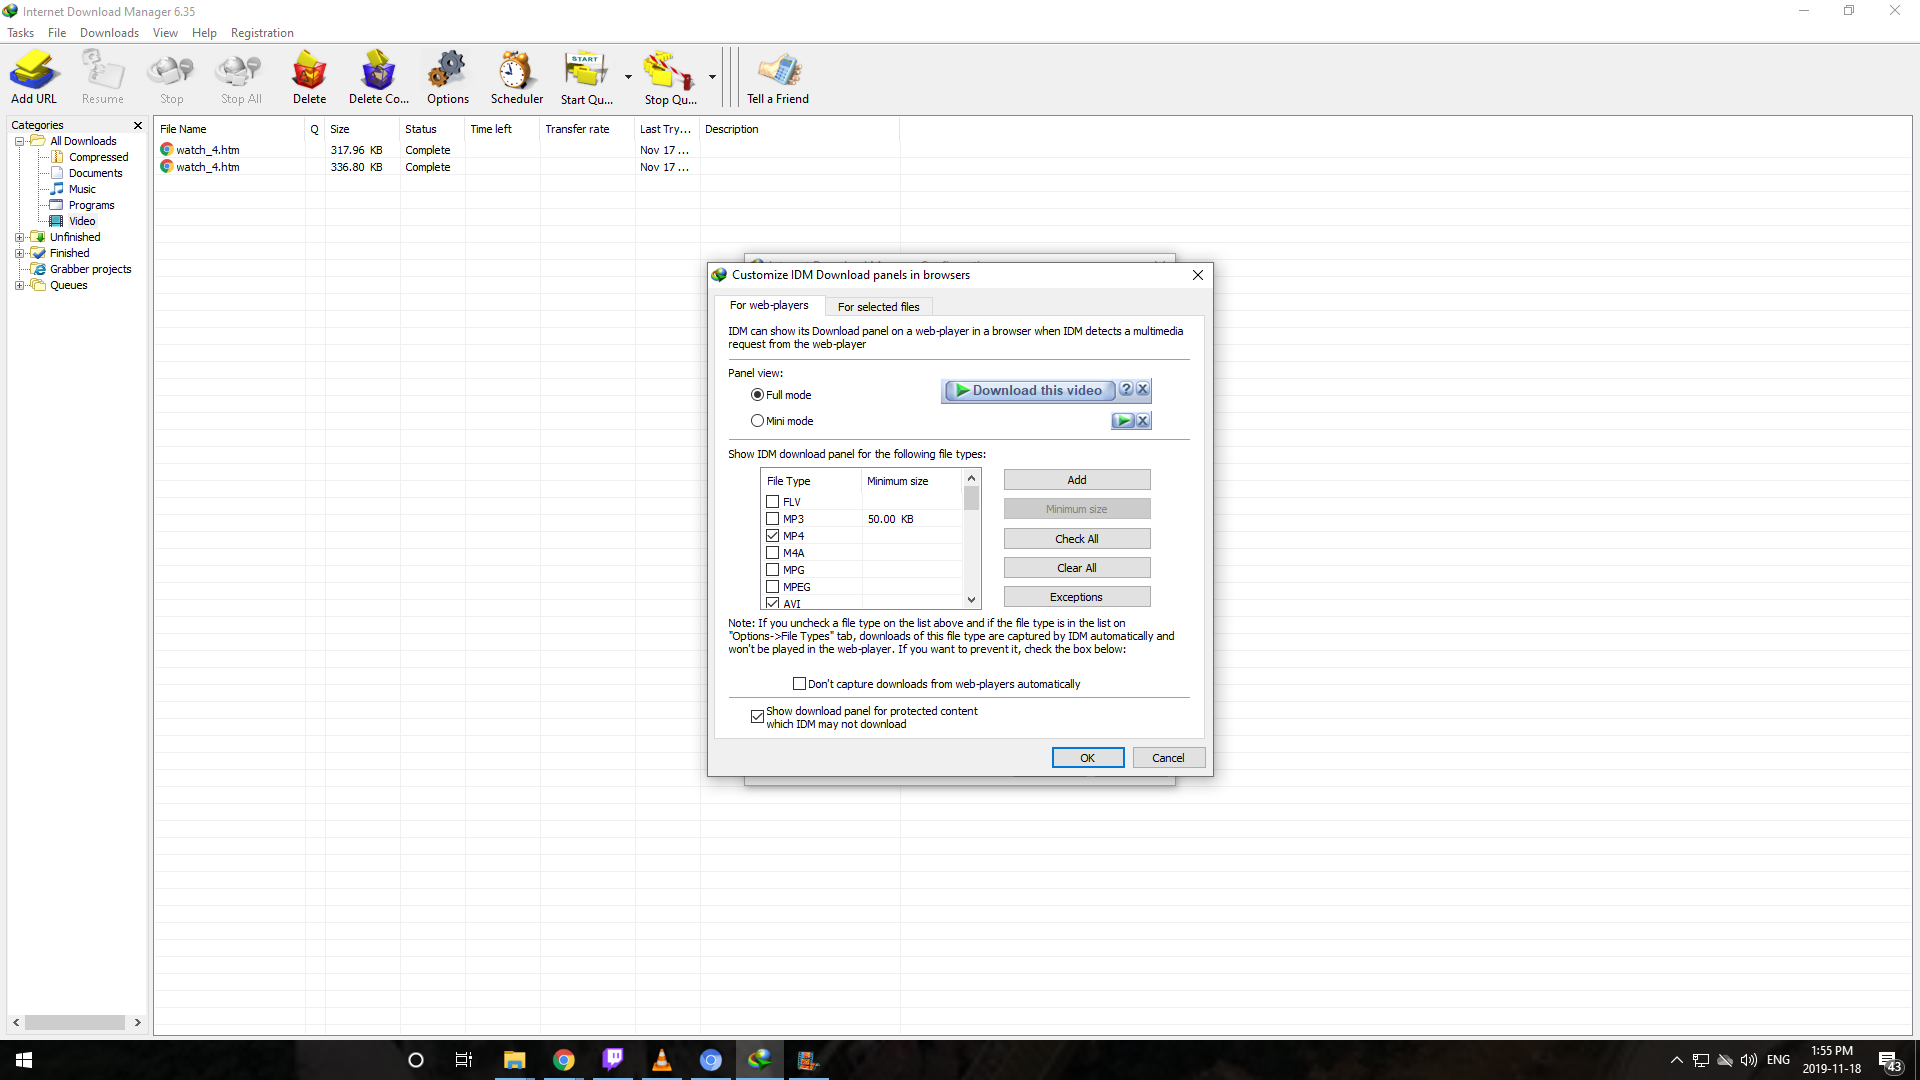This screenshot has height=1080, width=1920.
Task: Open the View menu
Action: 165,33
